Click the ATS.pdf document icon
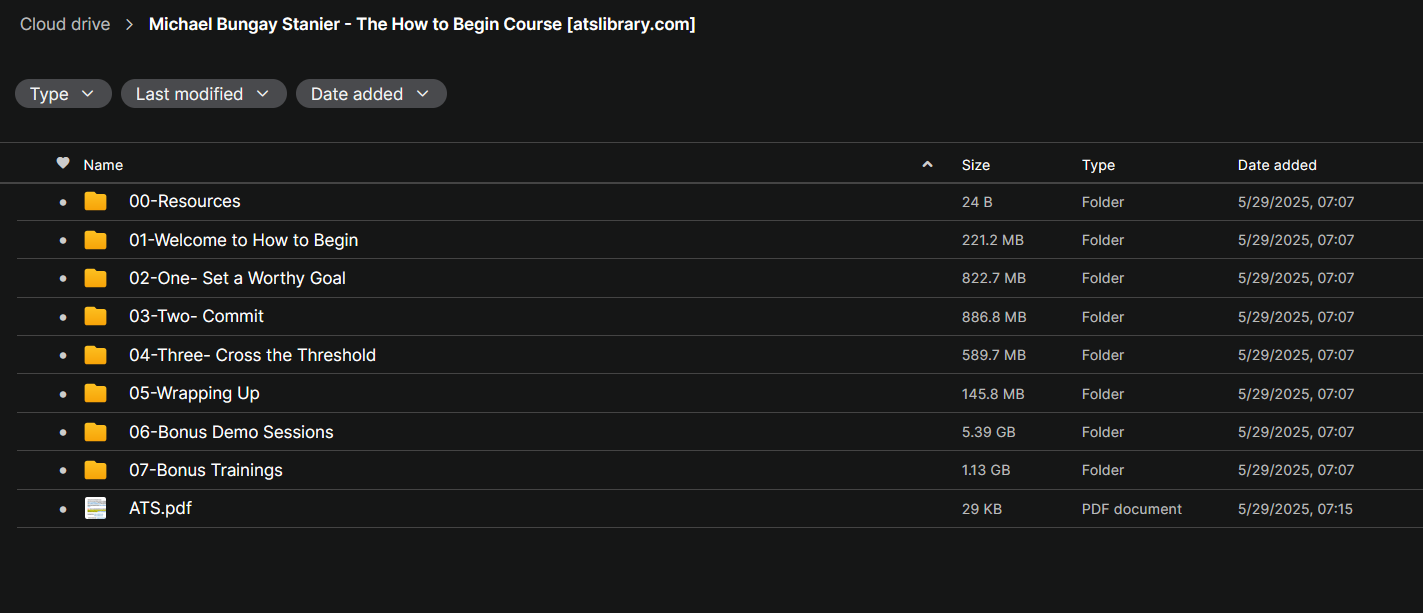 [x=95, y=509]
